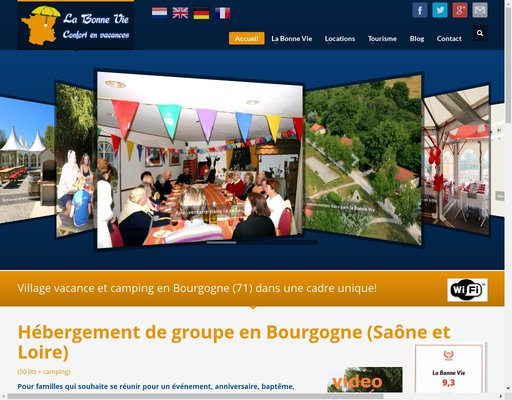Open the Contact page link
Screen dimensions: 512x400
(x=449, y=39)
